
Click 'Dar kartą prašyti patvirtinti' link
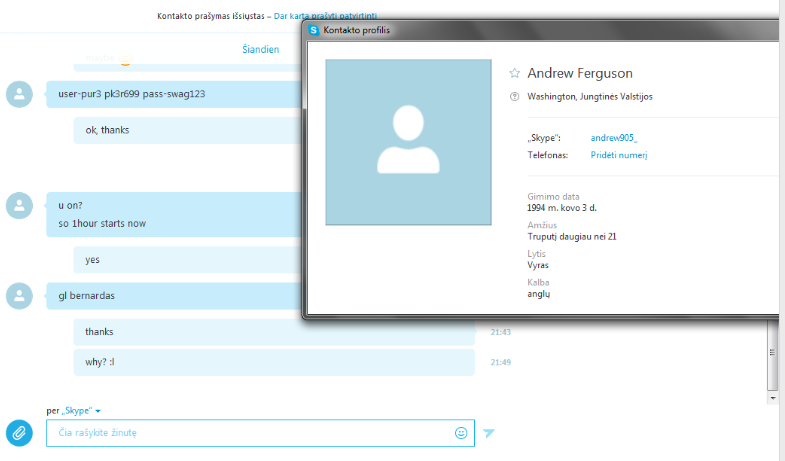(325, 16)
